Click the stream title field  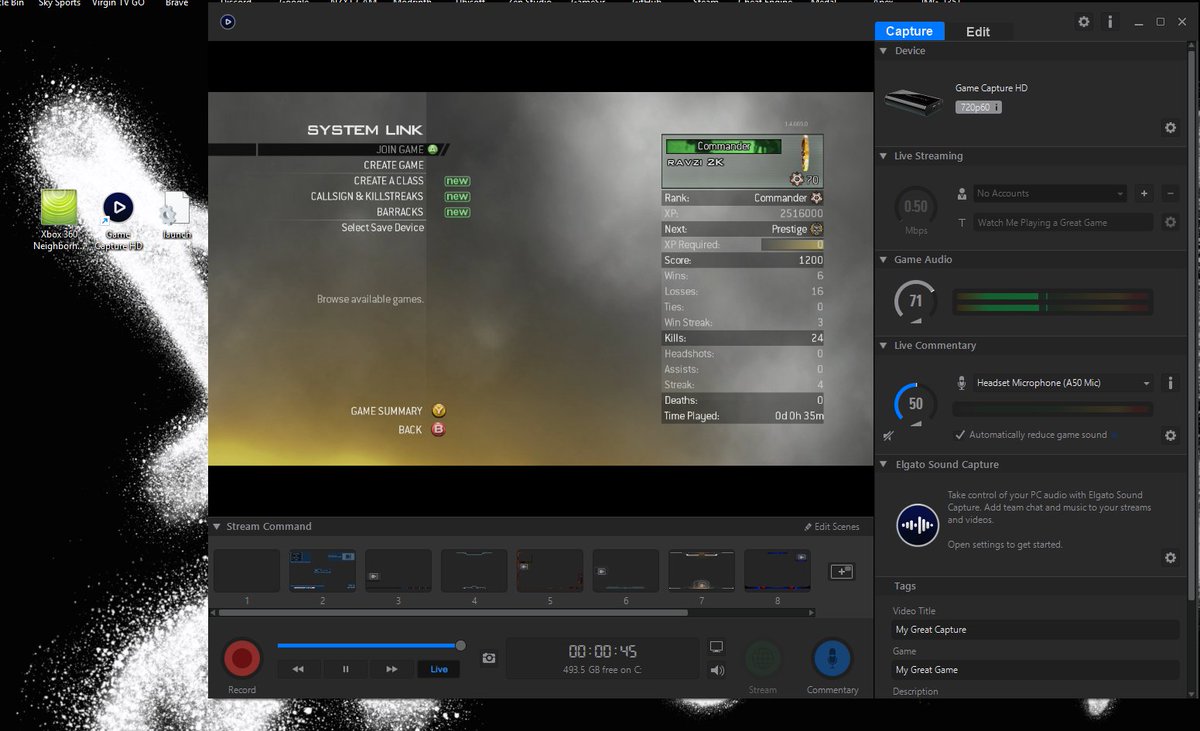pyautogui.click(x=1064, y=222)
